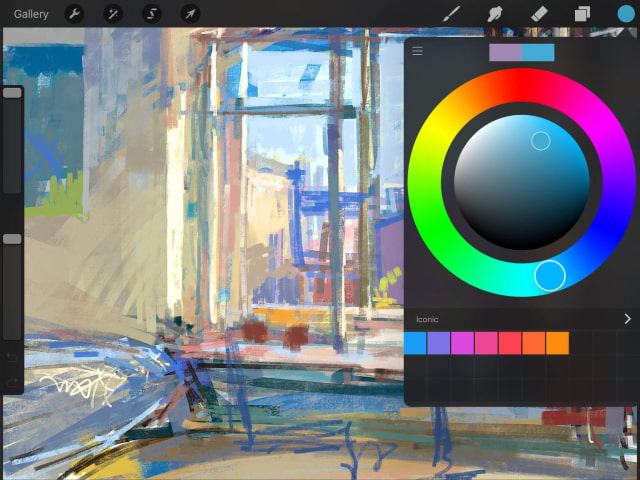Pick the red-orange palette swatch

point(533,343)
